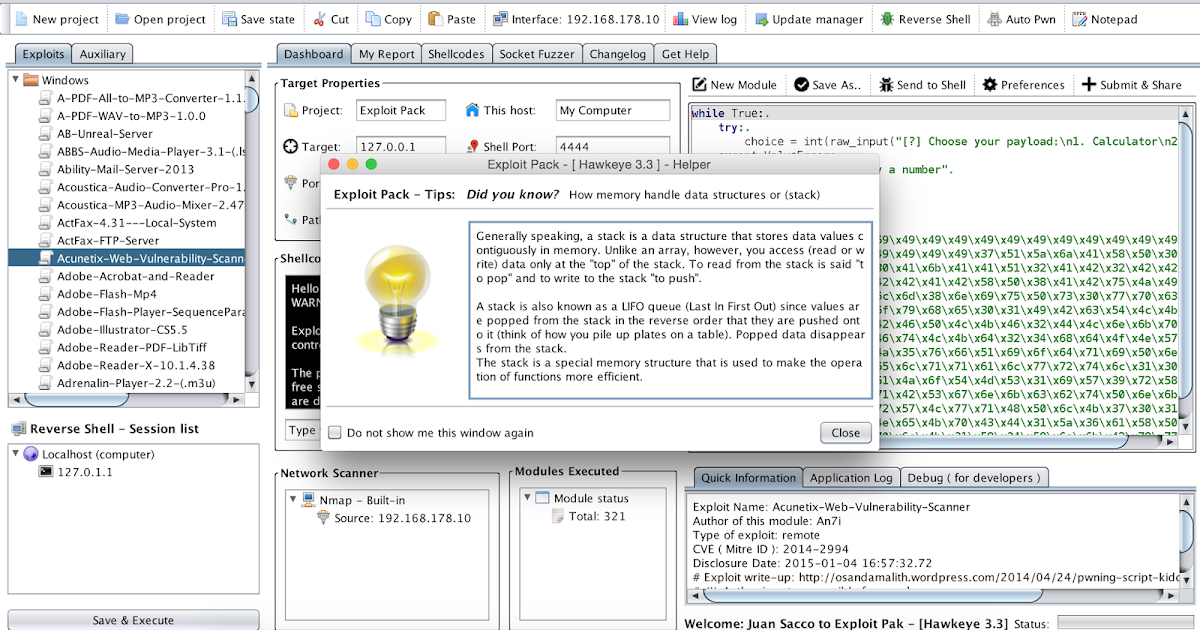
Task: Select Adobe-Acrobat-and-Reader exploit
Action: pyautogui.click(x=135, y=276)
